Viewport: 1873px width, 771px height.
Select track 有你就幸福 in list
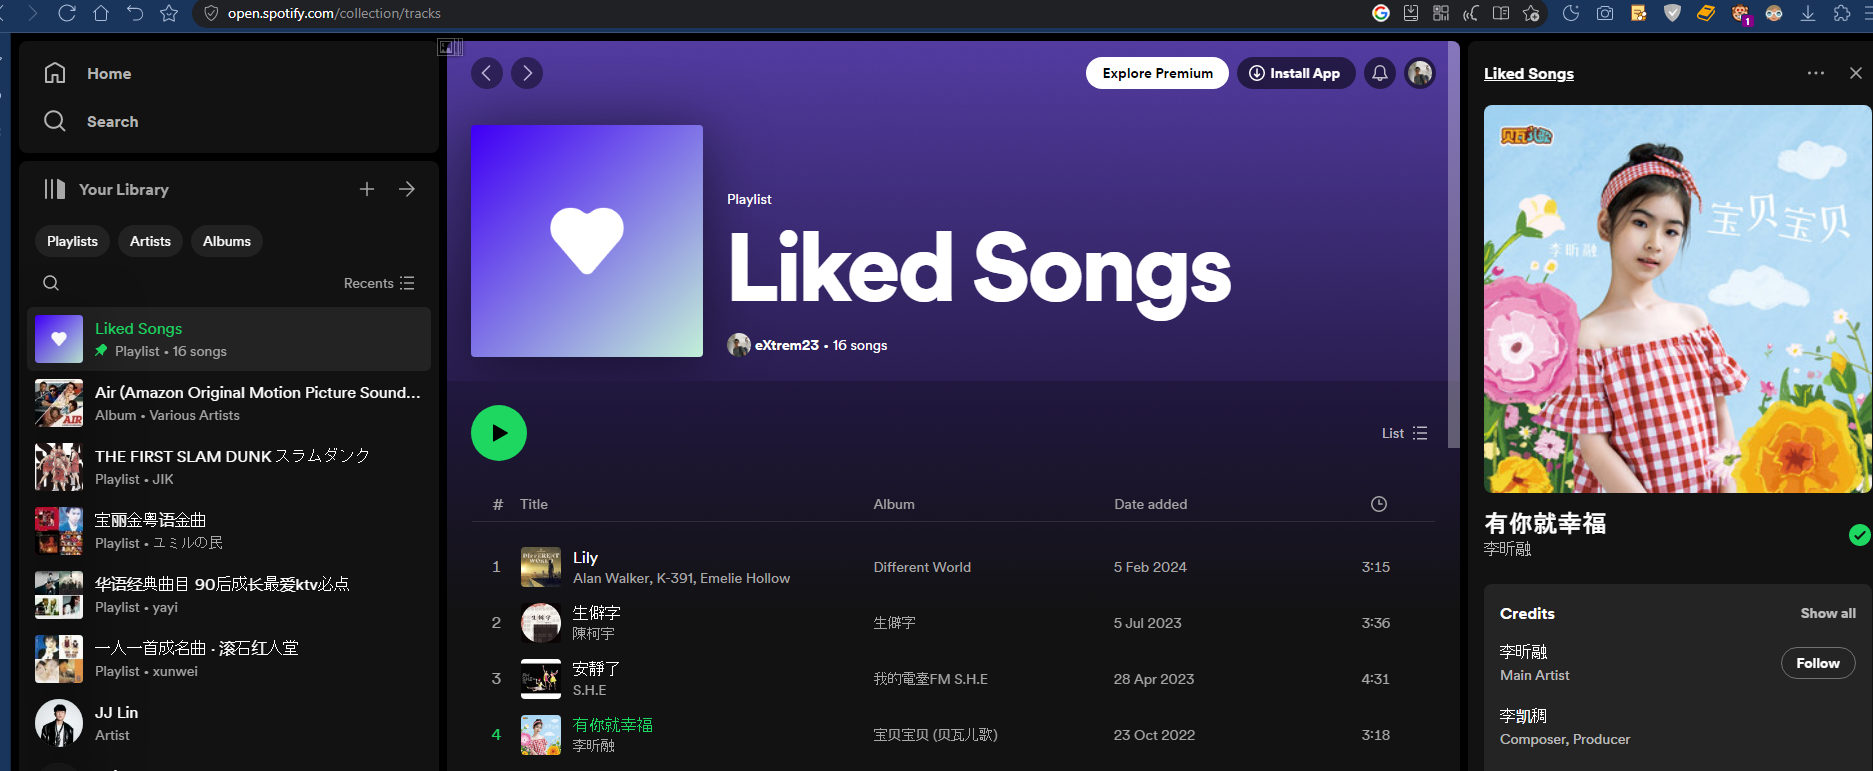point(953,735)
